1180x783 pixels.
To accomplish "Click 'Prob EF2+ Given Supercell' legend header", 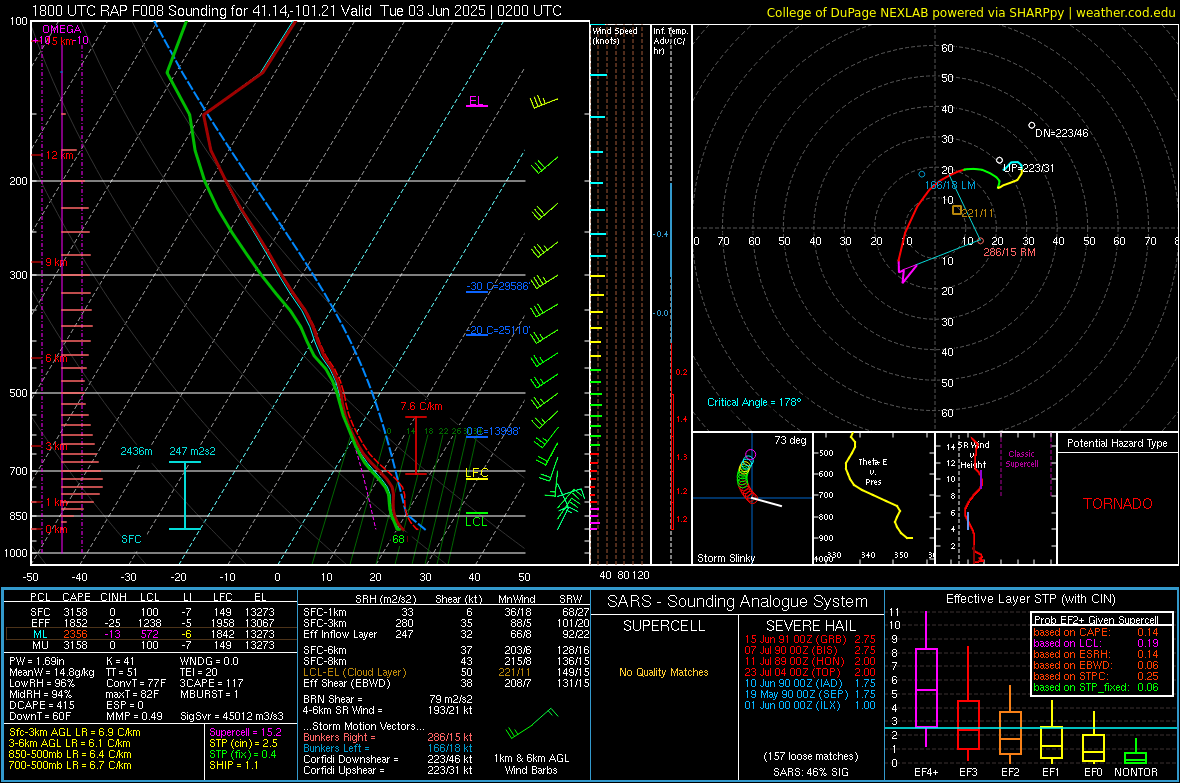I will tap(1096, 620).
